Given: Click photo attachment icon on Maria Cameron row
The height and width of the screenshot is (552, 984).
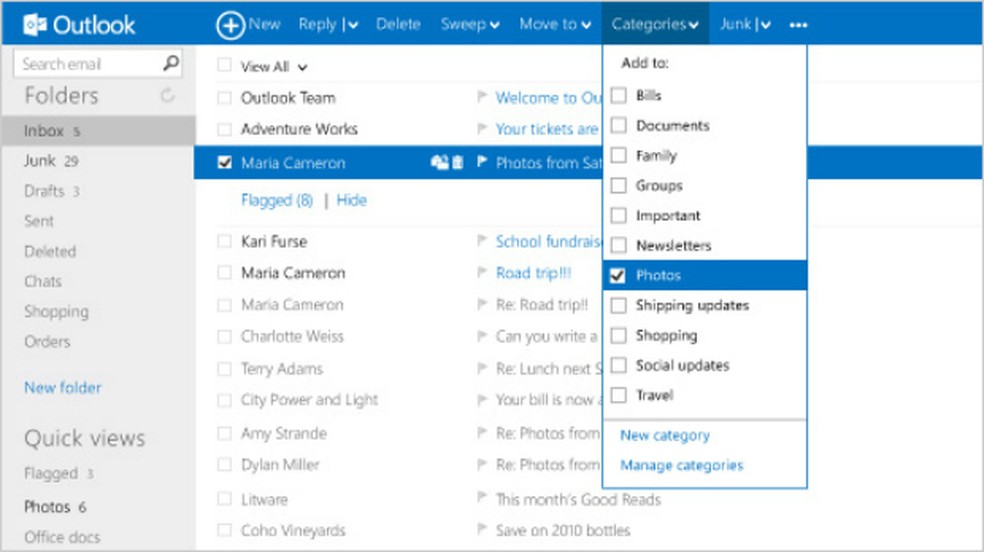Looking at the screenshot, I should pos(440,162).
